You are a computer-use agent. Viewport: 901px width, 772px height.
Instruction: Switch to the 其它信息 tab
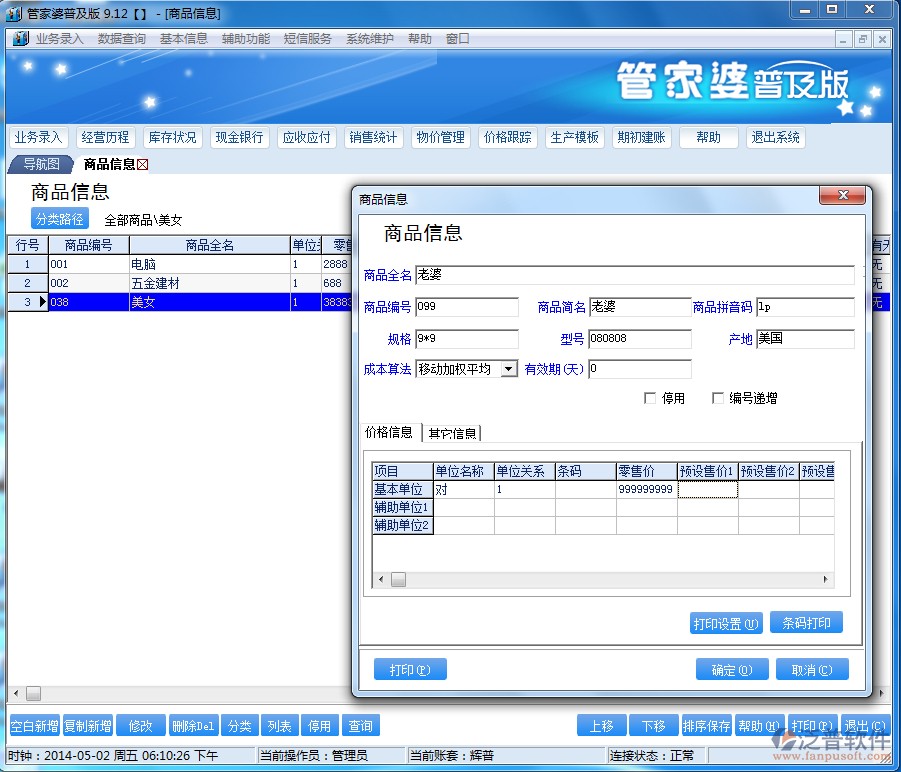point(453,433)
